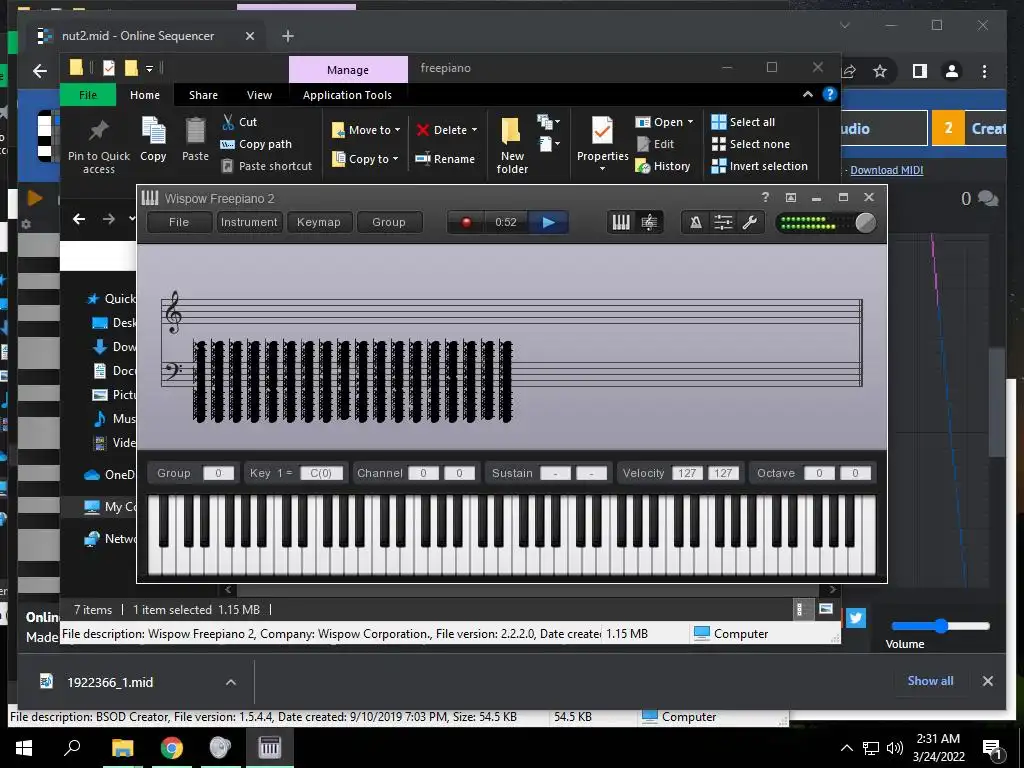Toggle the sheet music notation icon

point(649,223)
